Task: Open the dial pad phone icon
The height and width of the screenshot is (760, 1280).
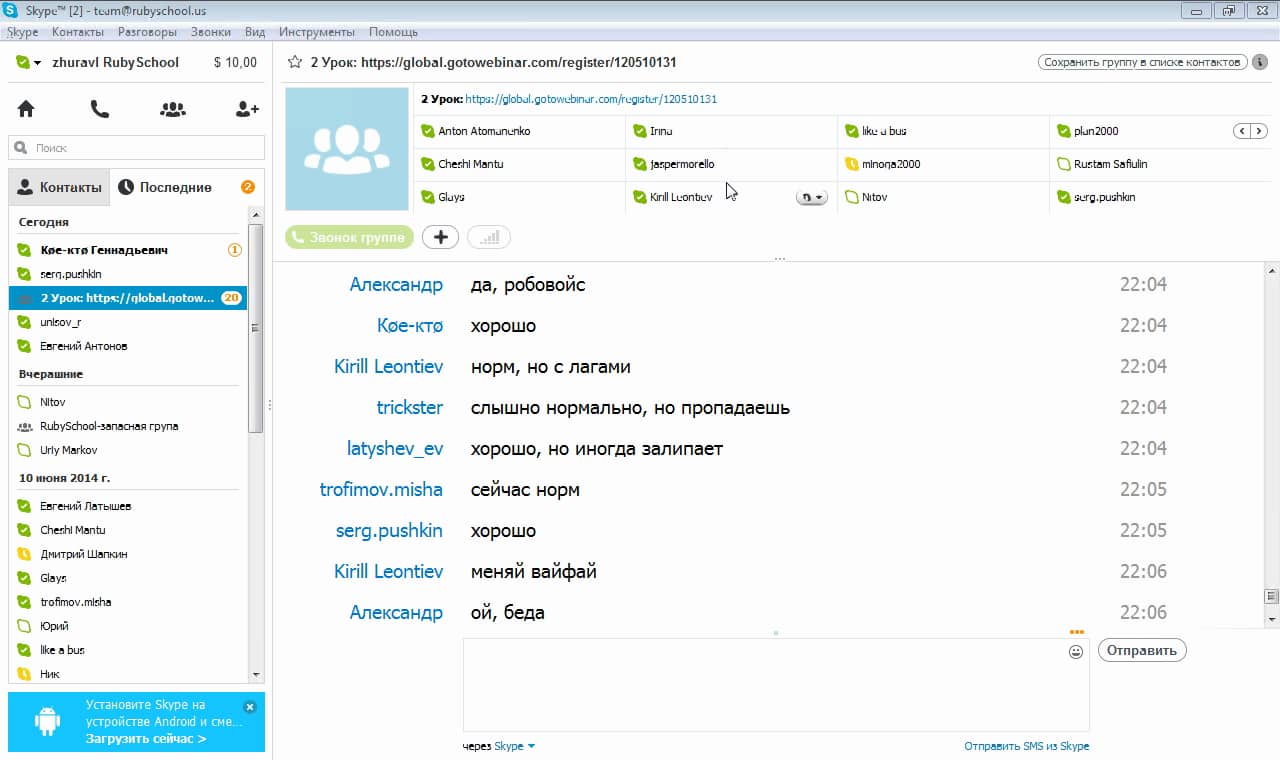Action: coord(99,109)
